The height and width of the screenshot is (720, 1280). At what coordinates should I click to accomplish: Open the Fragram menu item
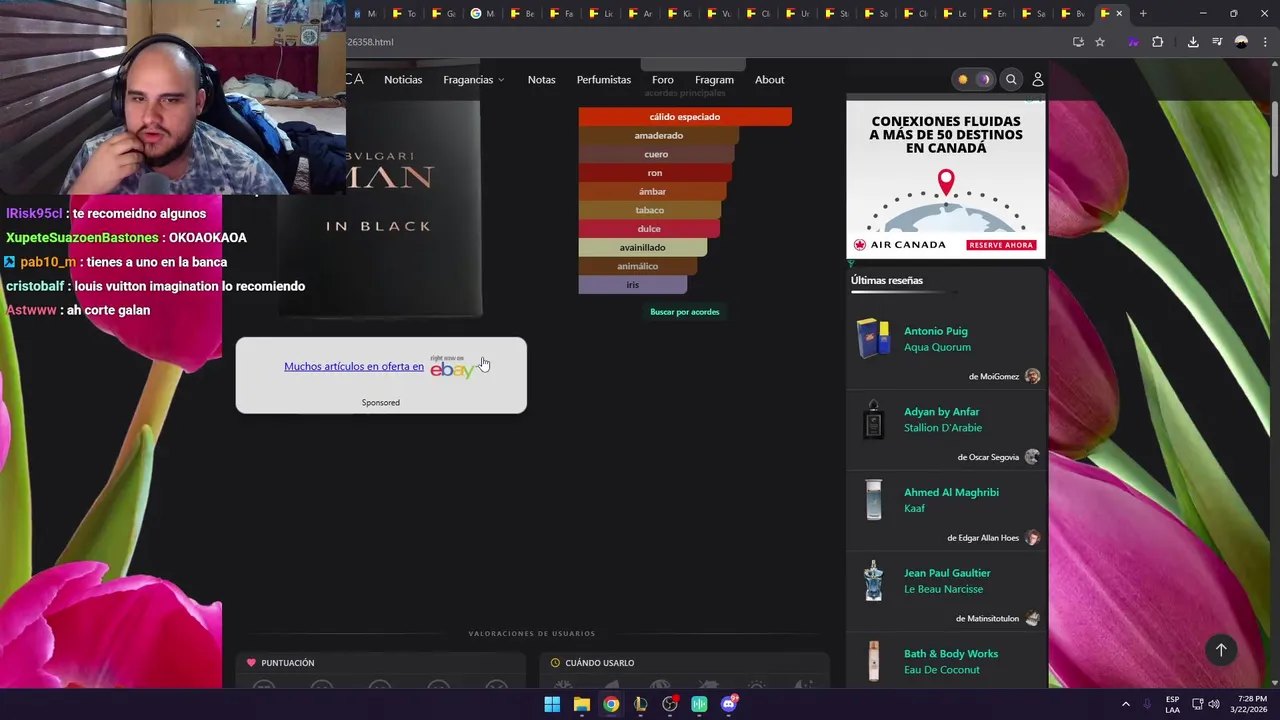(714, 80)
